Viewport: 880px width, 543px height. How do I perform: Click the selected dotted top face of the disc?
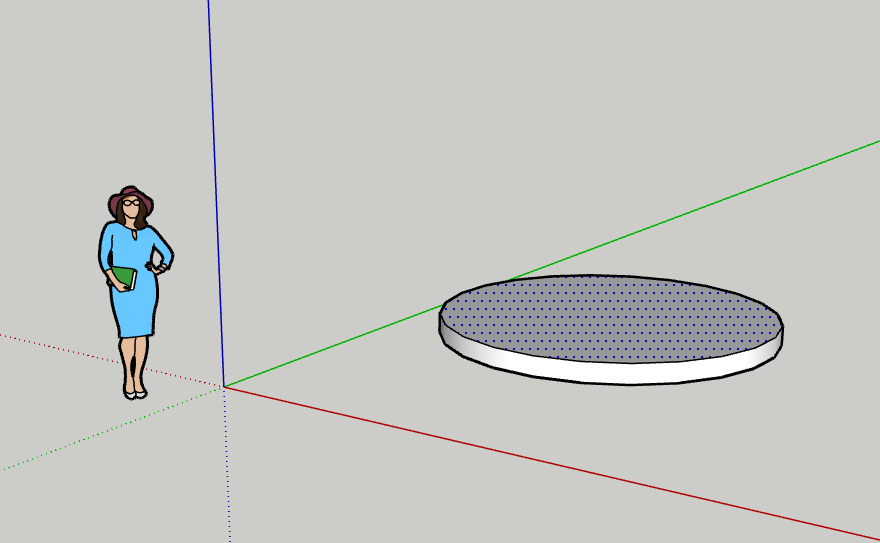[x=611, y=318]
